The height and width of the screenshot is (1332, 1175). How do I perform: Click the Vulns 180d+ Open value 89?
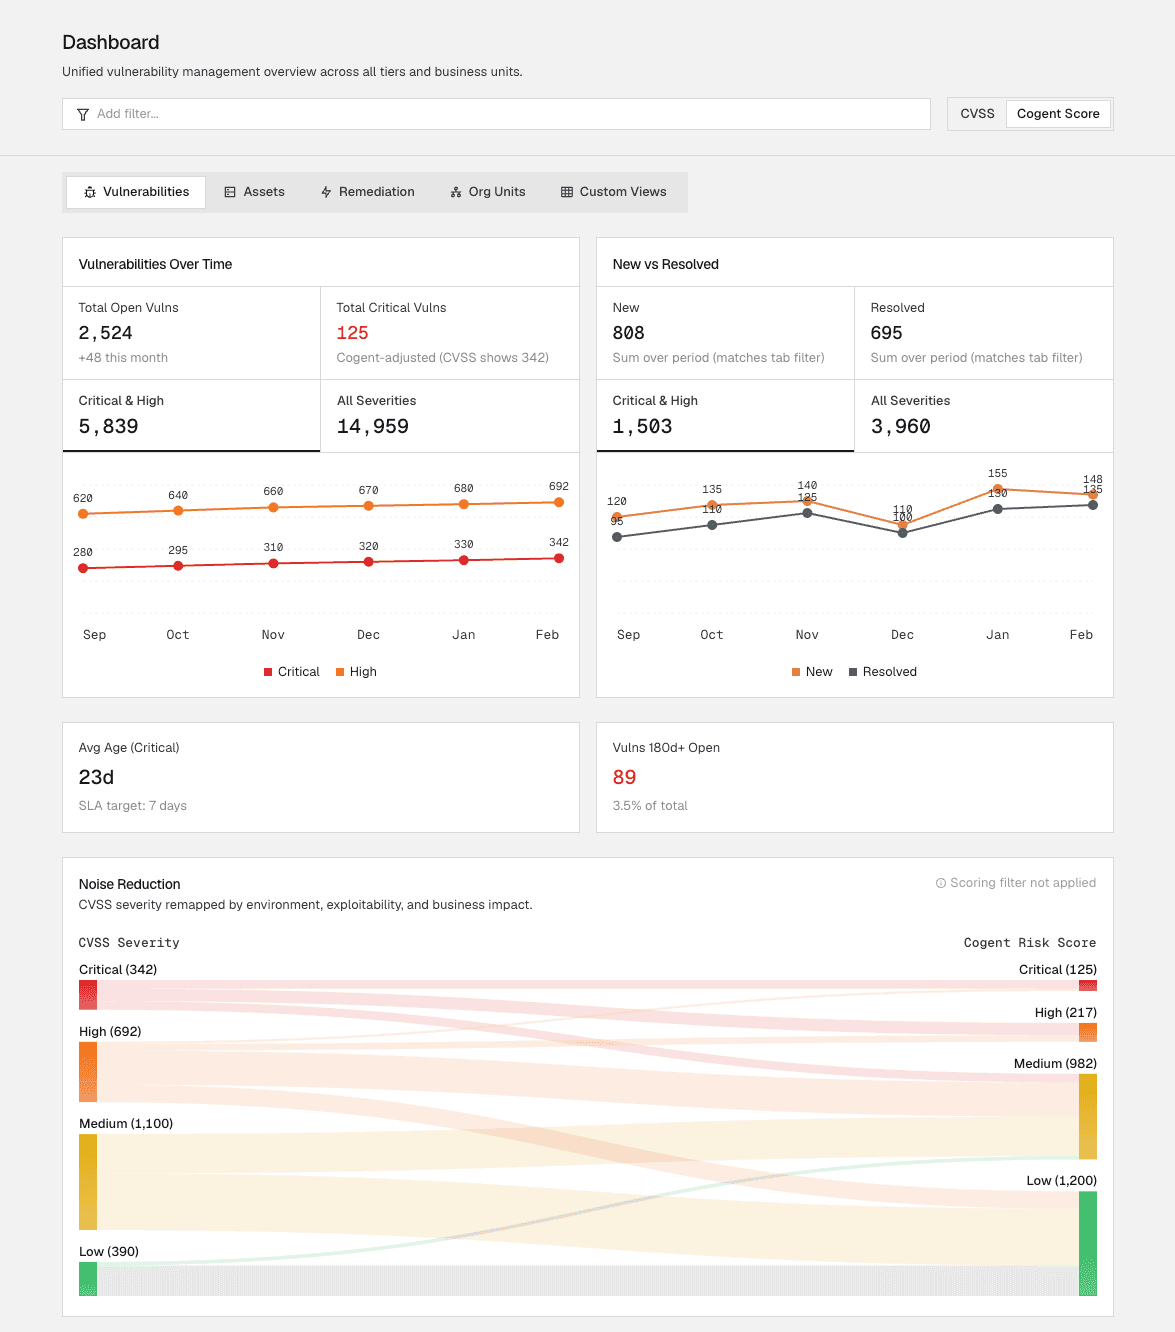pyautogui.click(x=625, y=777)
